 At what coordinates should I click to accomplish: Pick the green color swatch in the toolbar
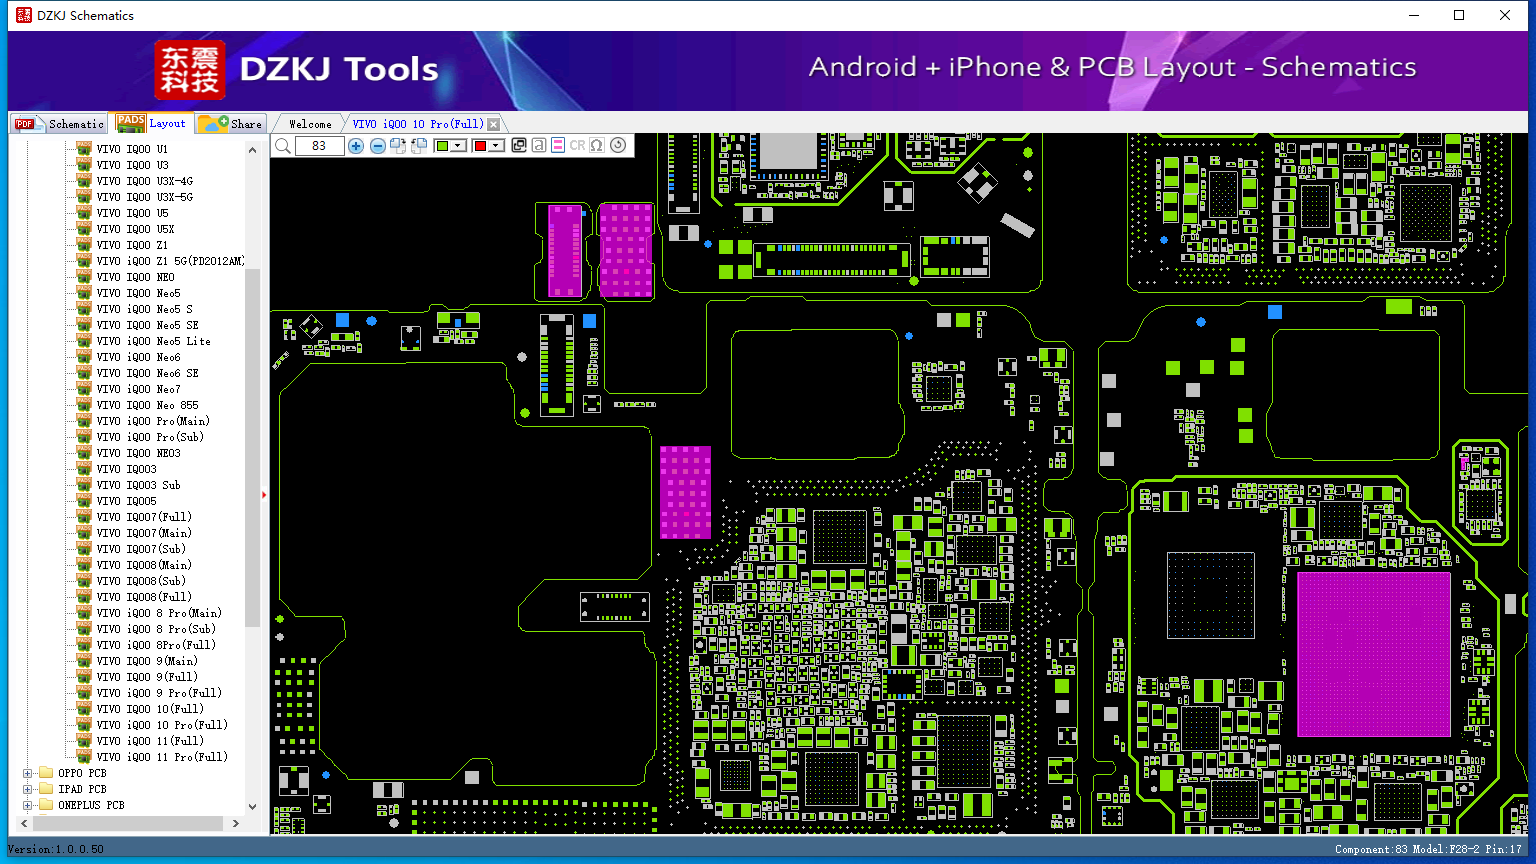442,146
